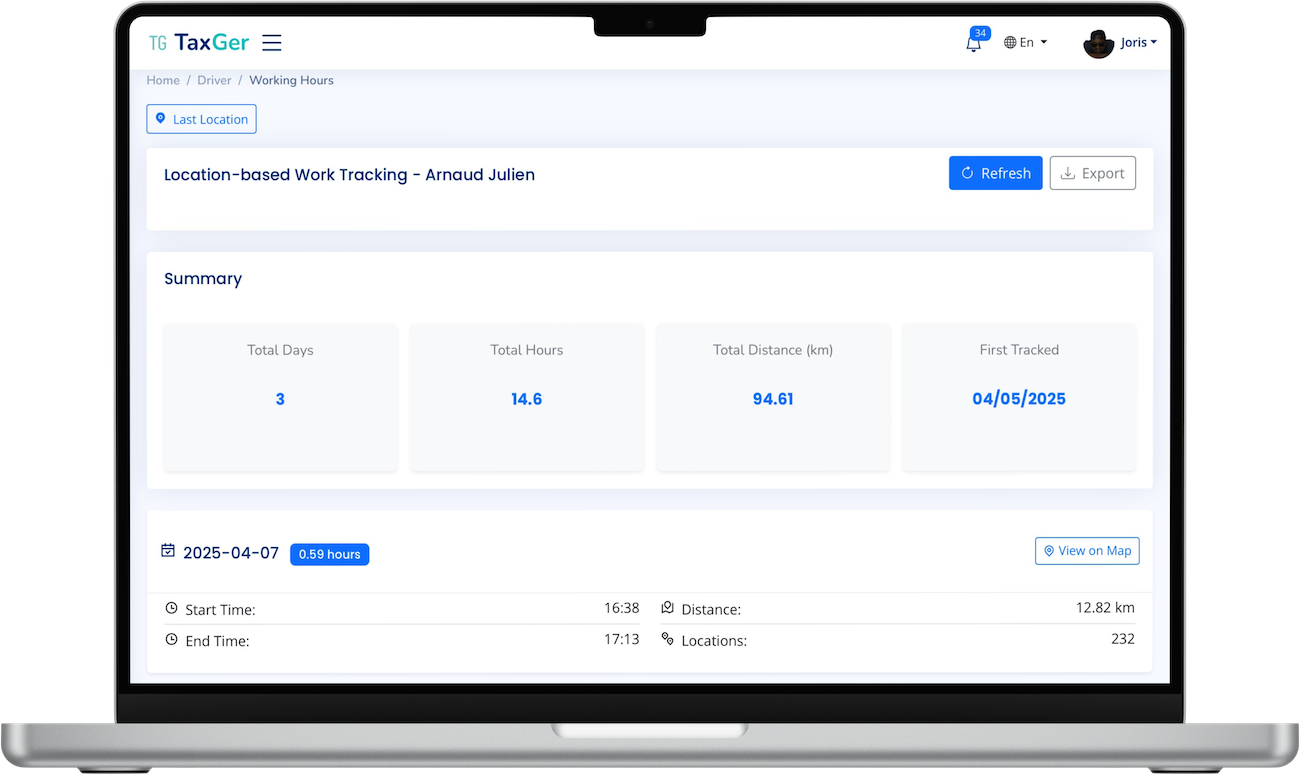Open Last Location button
The width and height of the screenshot is (1300, 774).
(201, 119)
